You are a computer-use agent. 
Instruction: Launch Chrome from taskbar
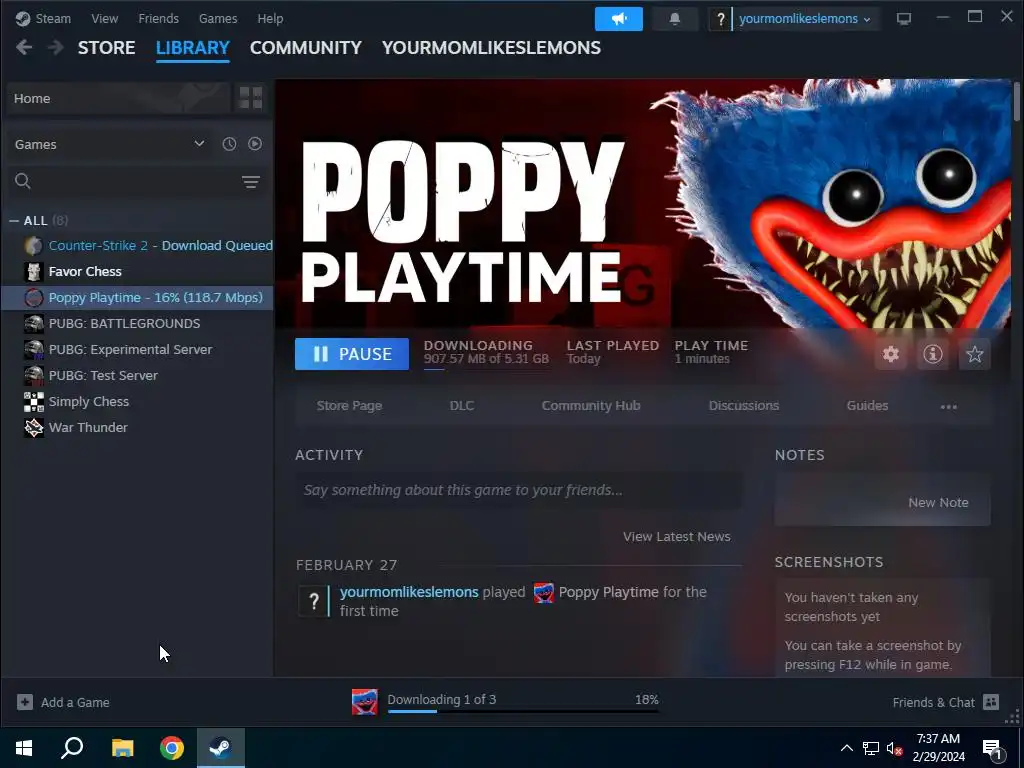(x=172, y=748)
